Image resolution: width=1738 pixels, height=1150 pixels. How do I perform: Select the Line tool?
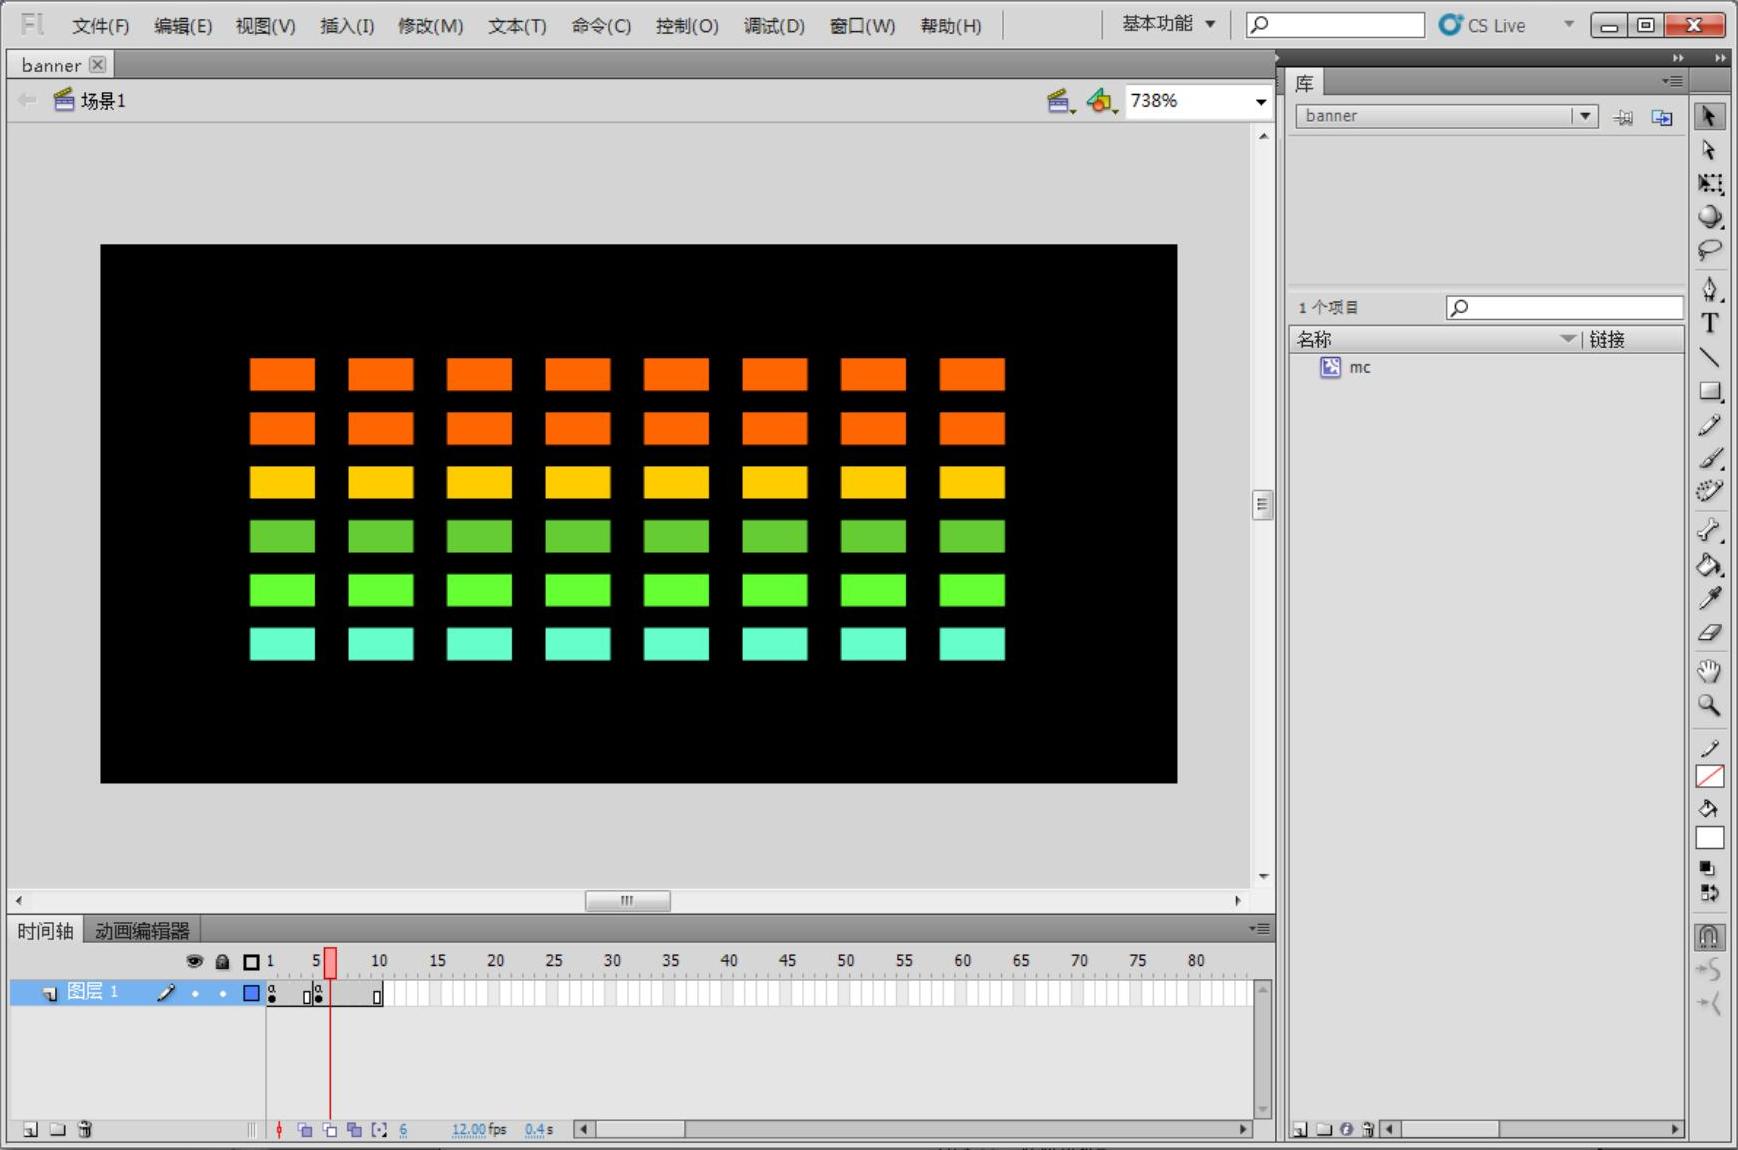tap(1709, 357)
